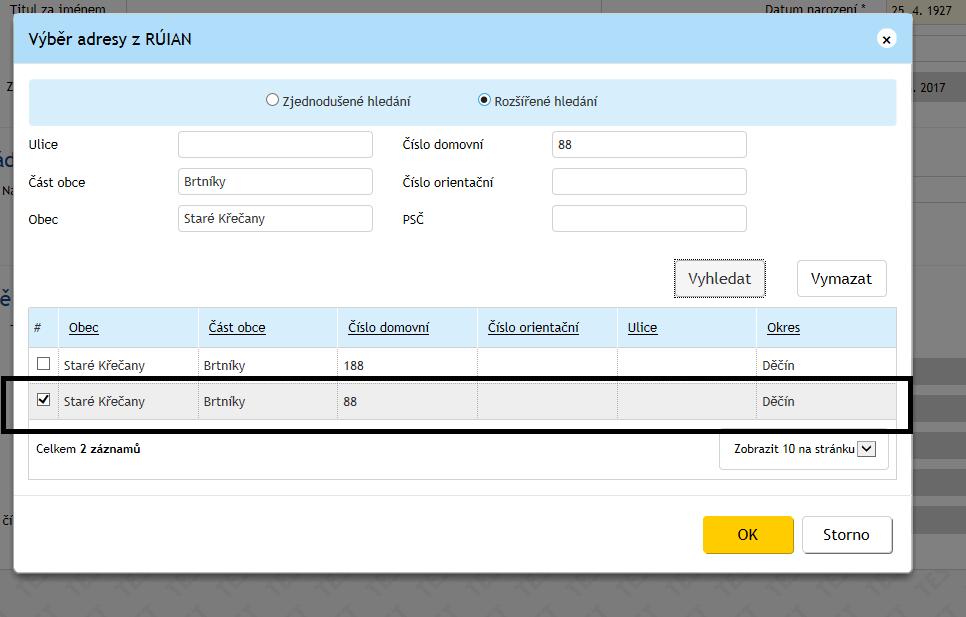Click Děčín in the 88 row
Image resolution: width=966 pixels, height=617 pixels.
[x=778, y=401]
